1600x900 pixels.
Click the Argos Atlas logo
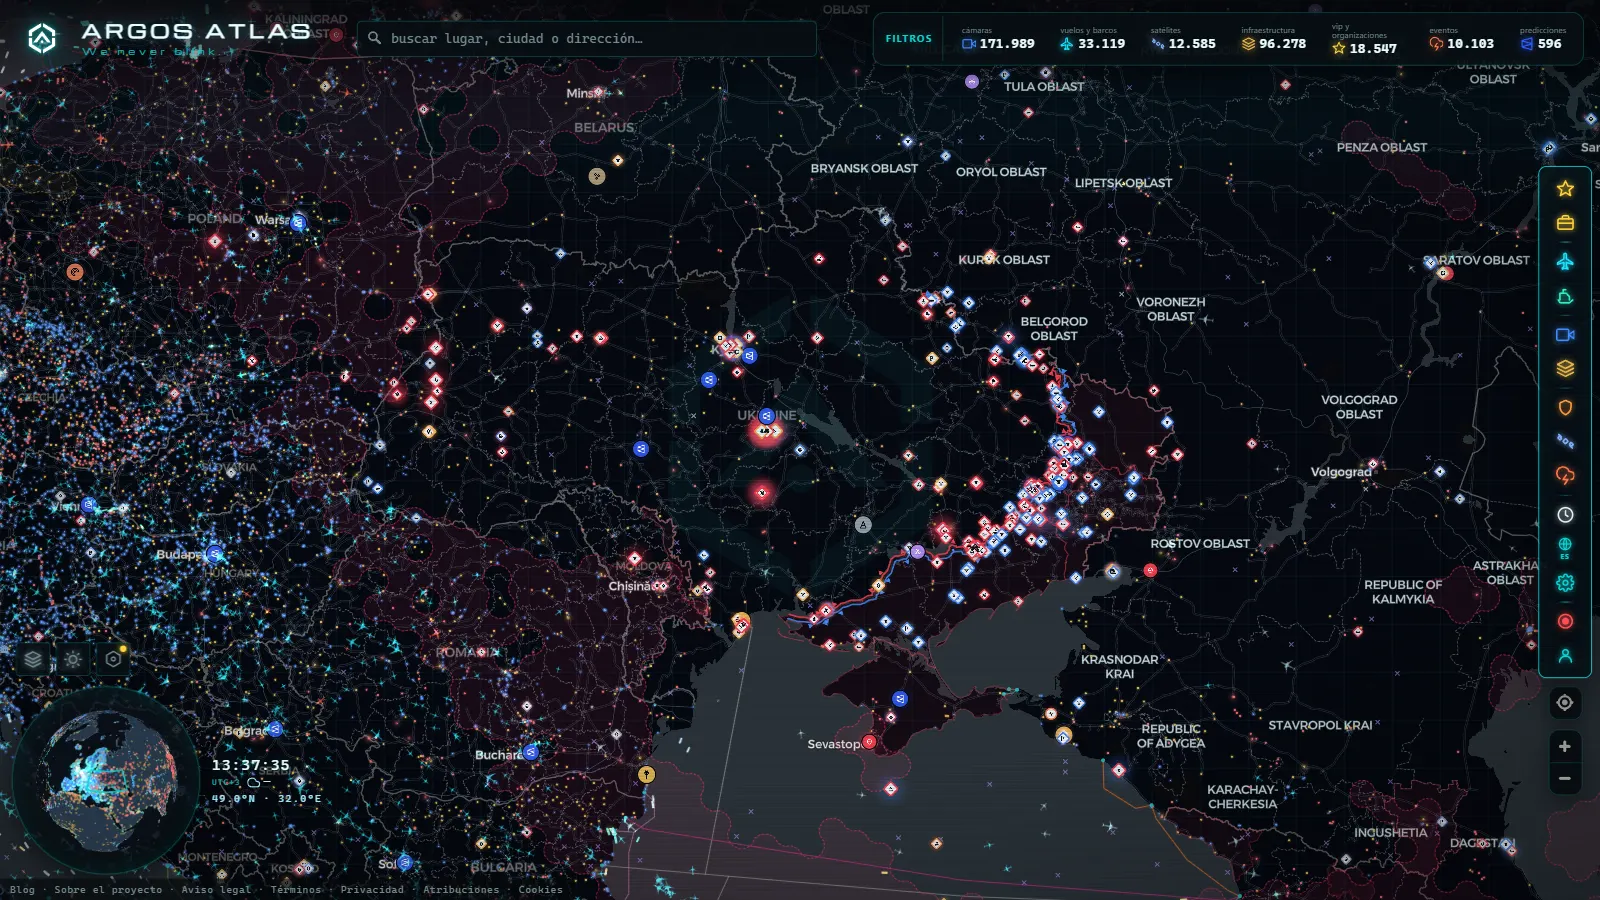(168, 38)
